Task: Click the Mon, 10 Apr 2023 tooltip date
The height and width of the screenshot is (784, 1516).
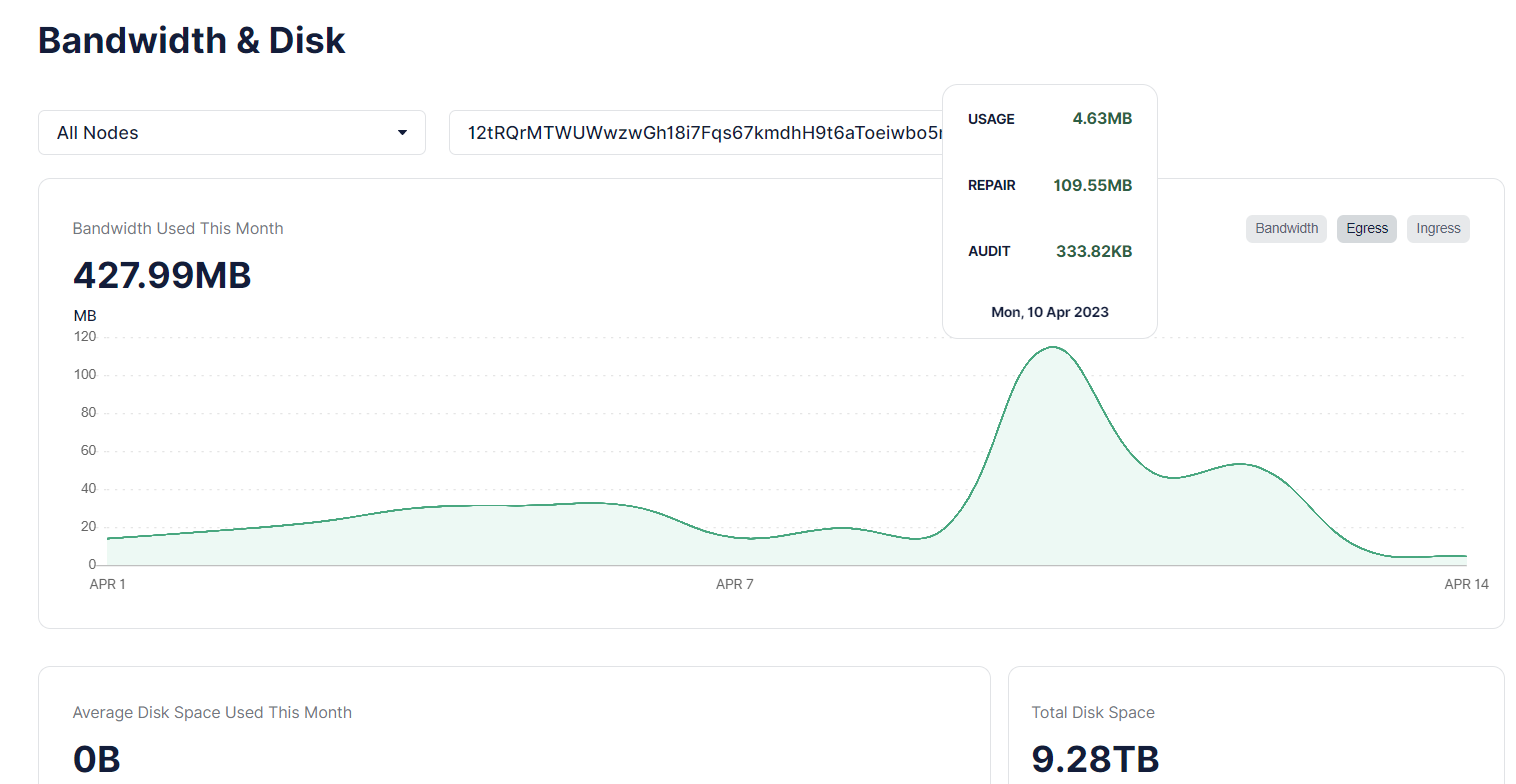Action: [1050, 312]
